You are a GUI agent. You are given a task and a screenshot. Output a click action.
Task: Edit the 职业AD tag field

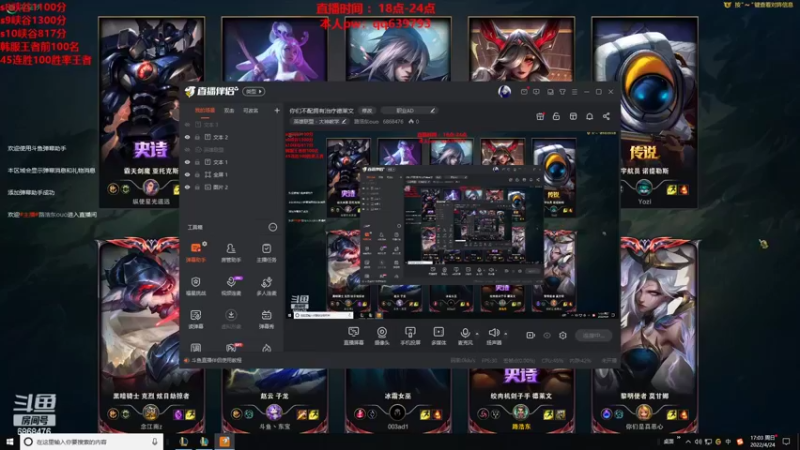click(x=409, y=110)
